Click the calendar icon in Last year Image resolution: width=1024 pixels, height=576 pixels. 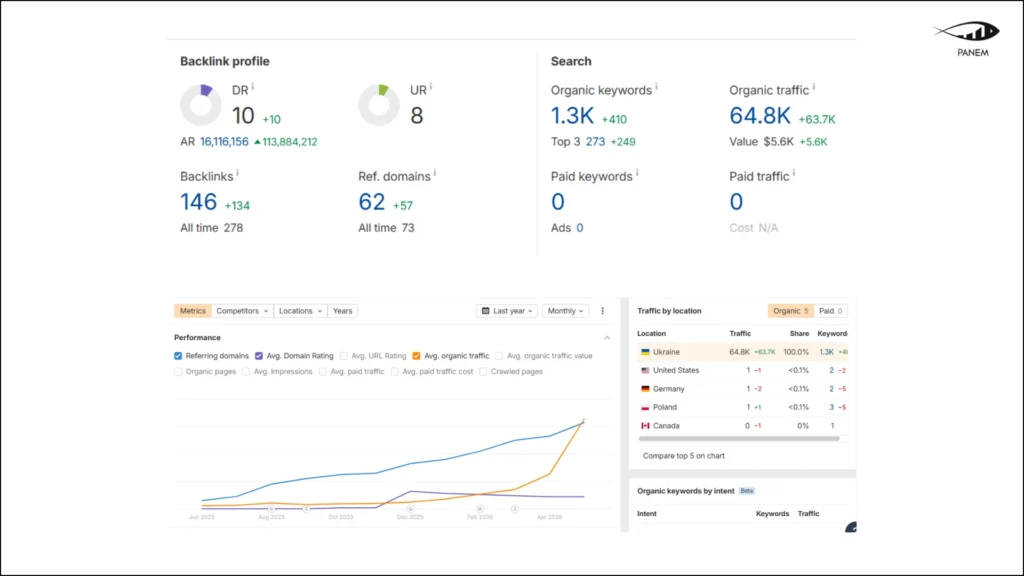[485, 311]
